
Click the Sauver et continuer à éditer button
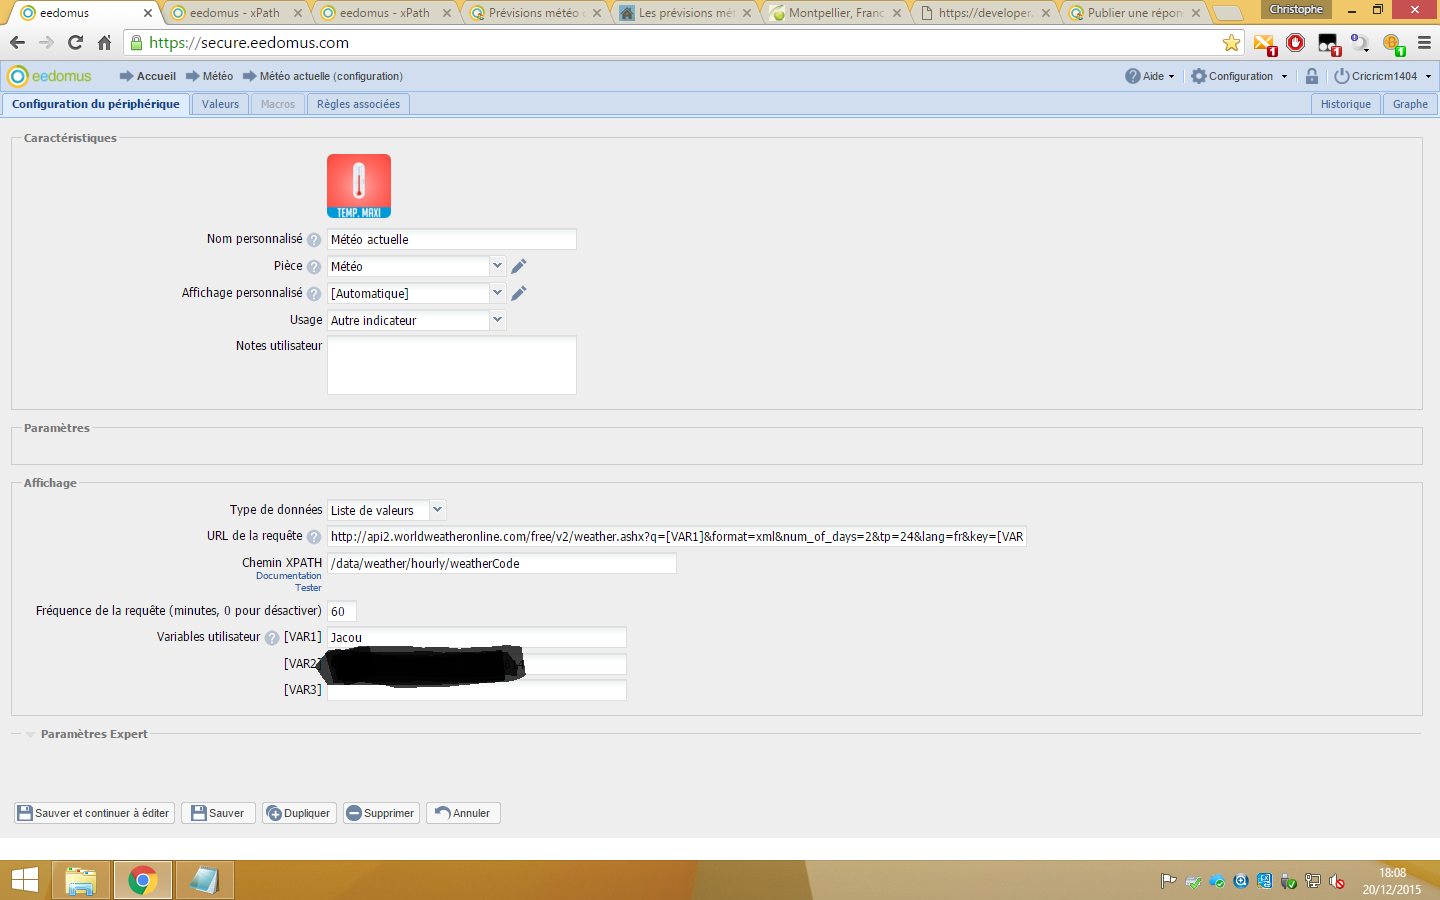[94, 813]
